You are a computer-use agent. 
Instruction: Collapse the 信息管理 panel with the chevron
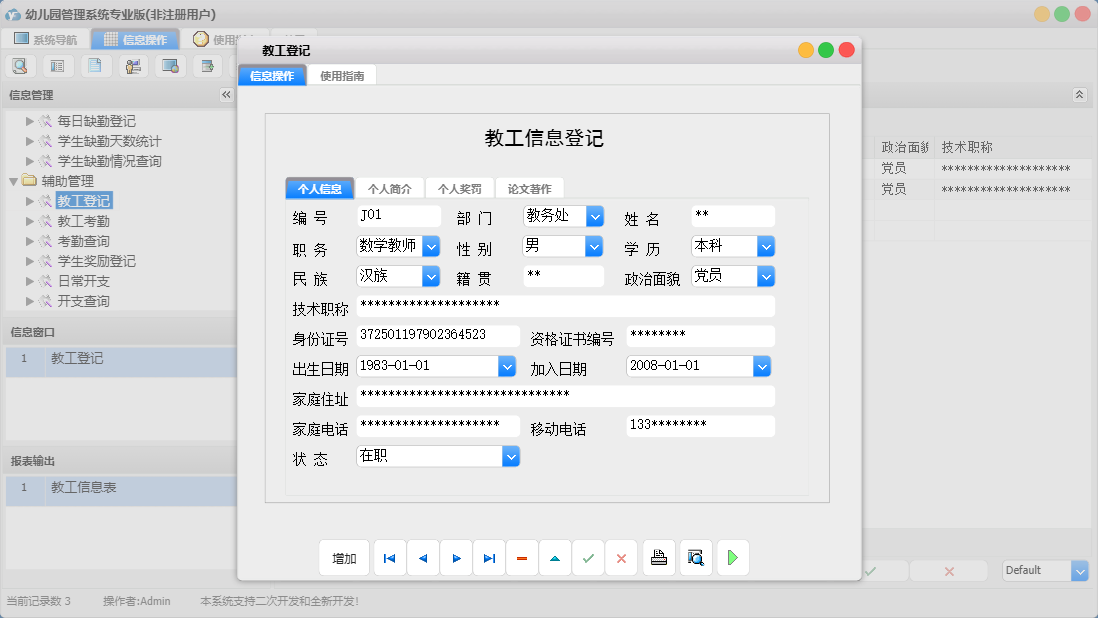(225, 95)
